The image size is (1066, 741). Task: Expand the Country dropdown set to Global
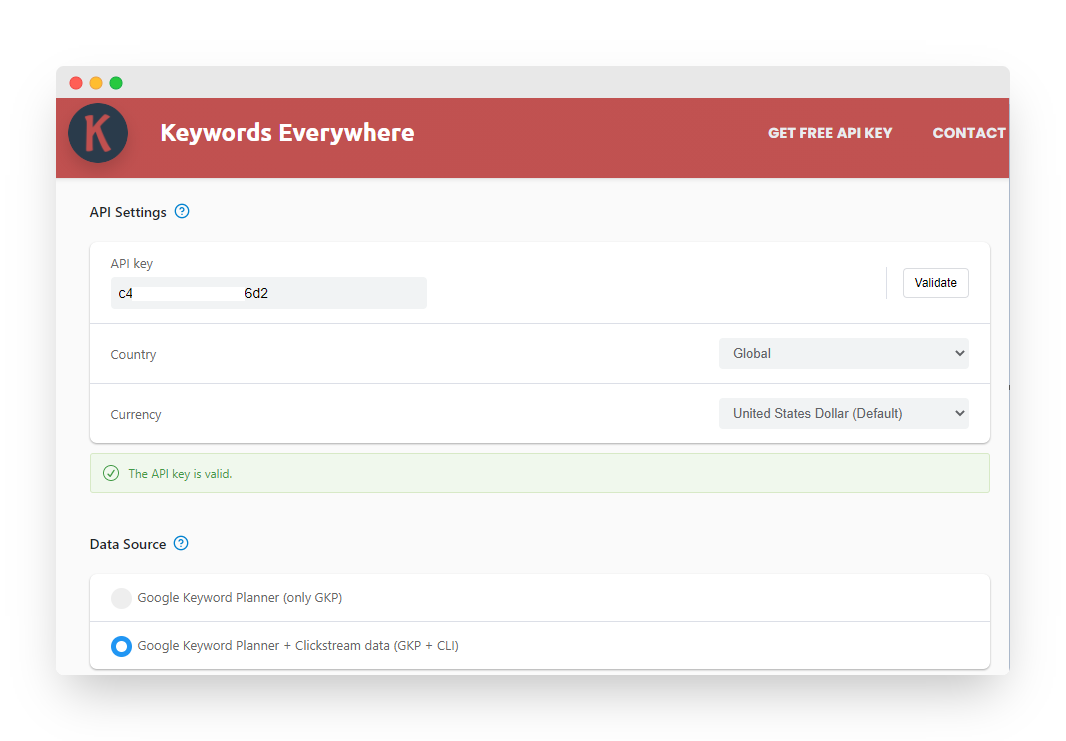[x=844, y=354]
